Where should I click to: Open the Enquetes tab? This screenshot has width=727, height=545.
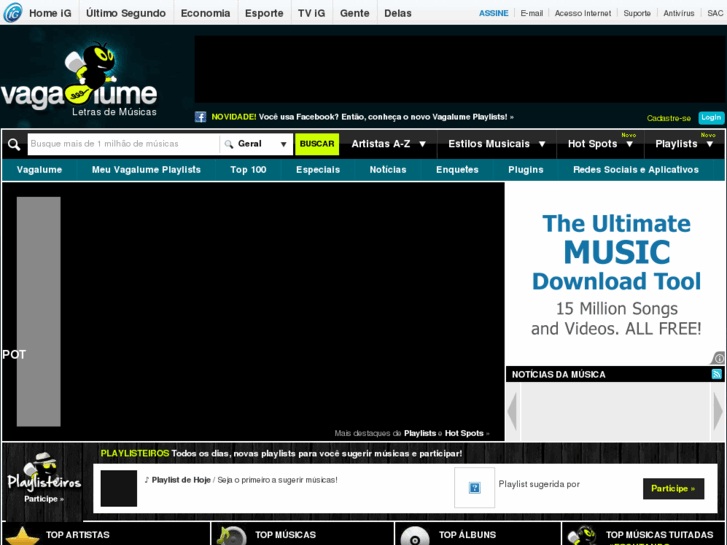pos(457,170)
